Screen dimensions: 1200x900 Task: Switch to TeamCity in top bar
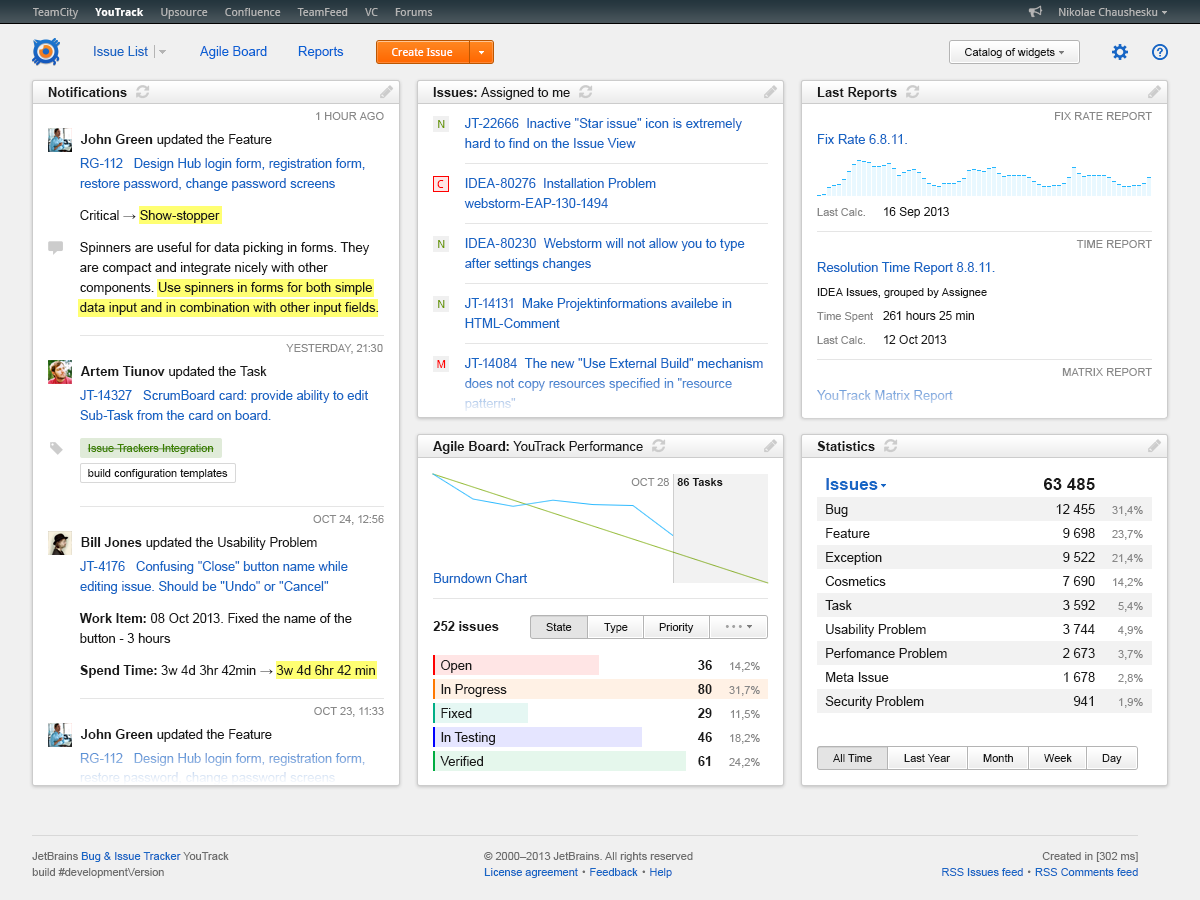[x=54, y=12]
